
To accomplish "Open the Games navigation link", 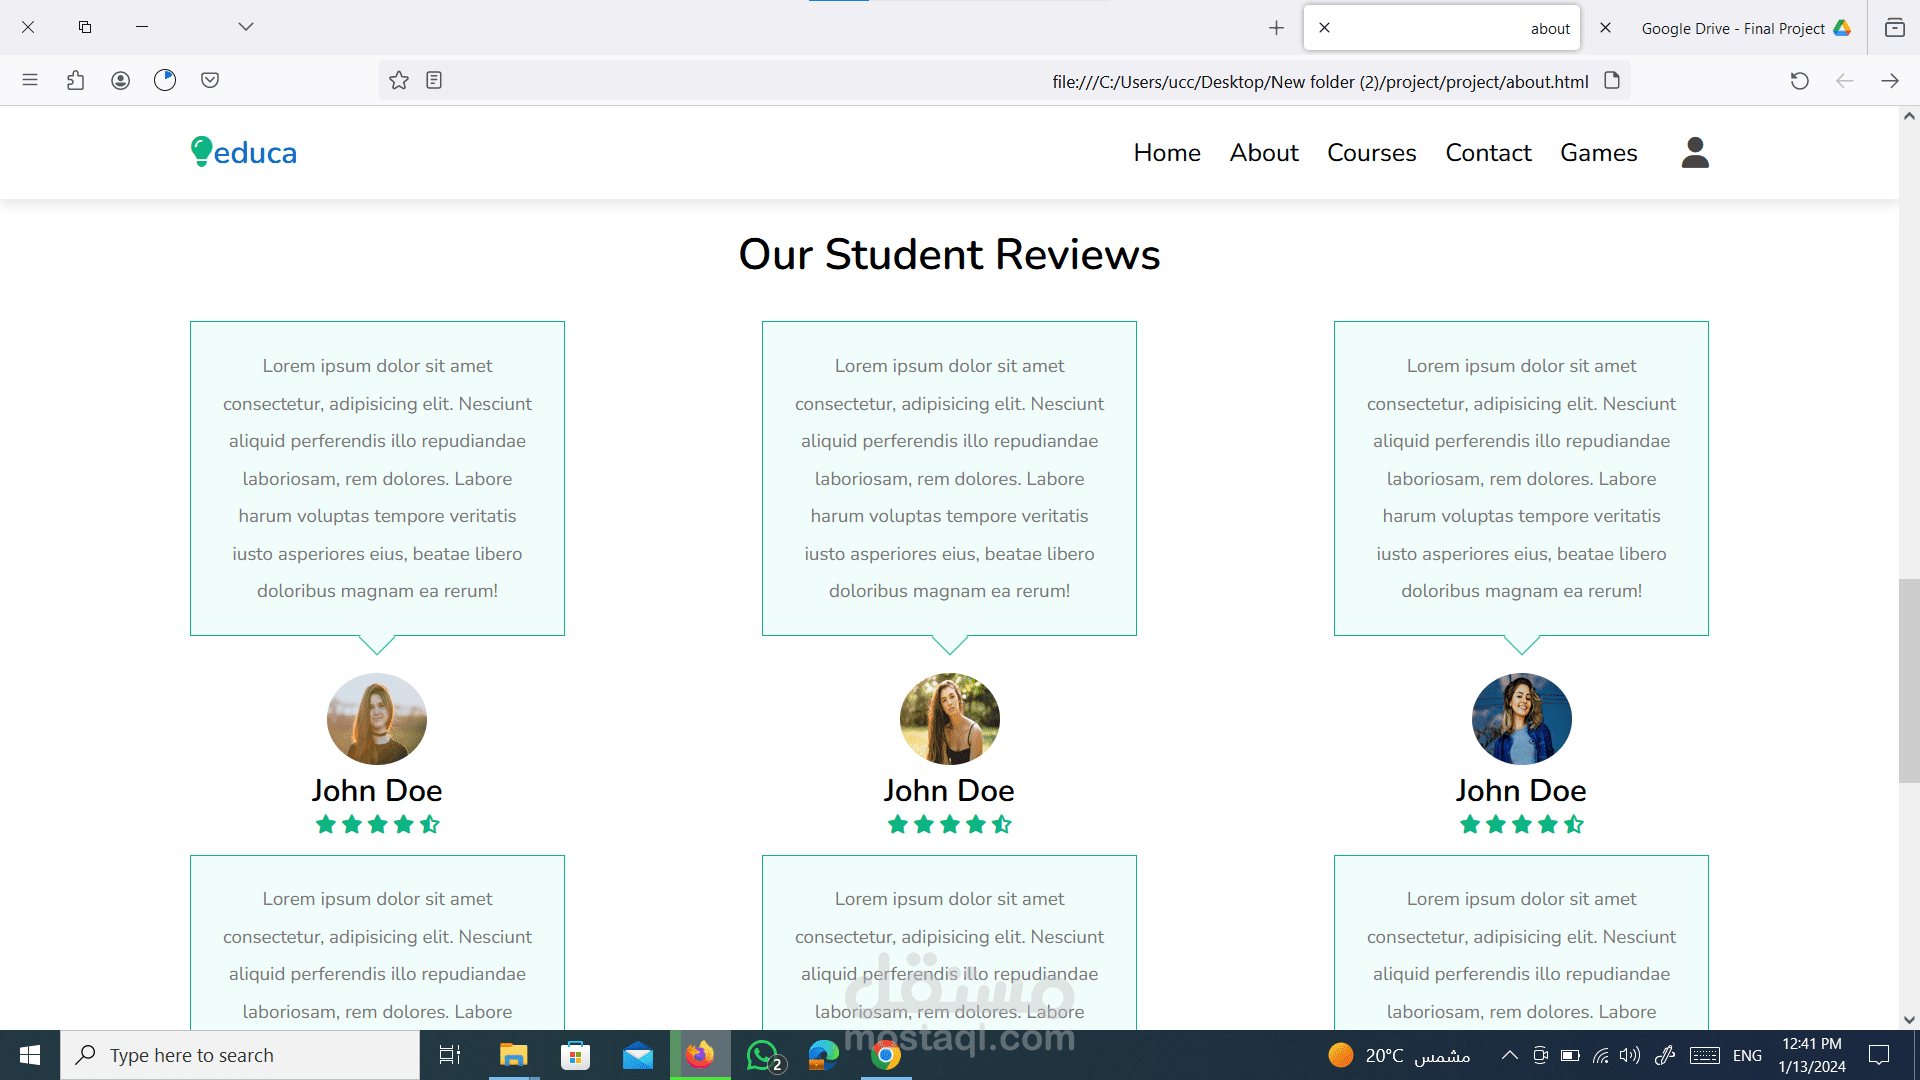I will point(1598,152).
